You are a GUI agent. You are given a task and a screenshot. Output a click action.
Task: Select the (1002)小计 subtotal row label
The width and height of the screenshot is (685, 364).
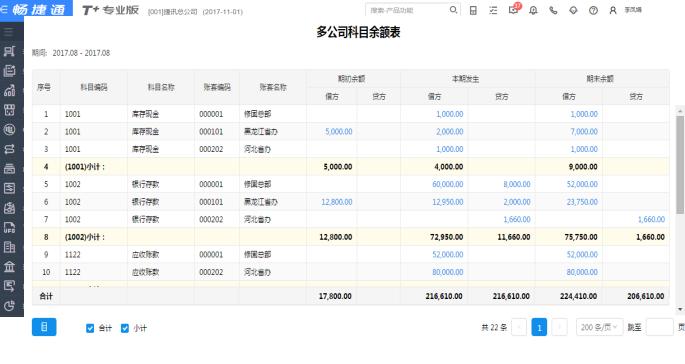(85, 237)
